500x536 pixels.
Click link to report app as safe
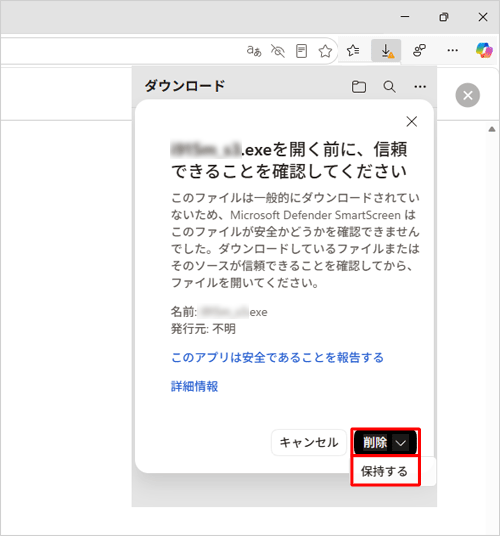[x=277, y=358]
